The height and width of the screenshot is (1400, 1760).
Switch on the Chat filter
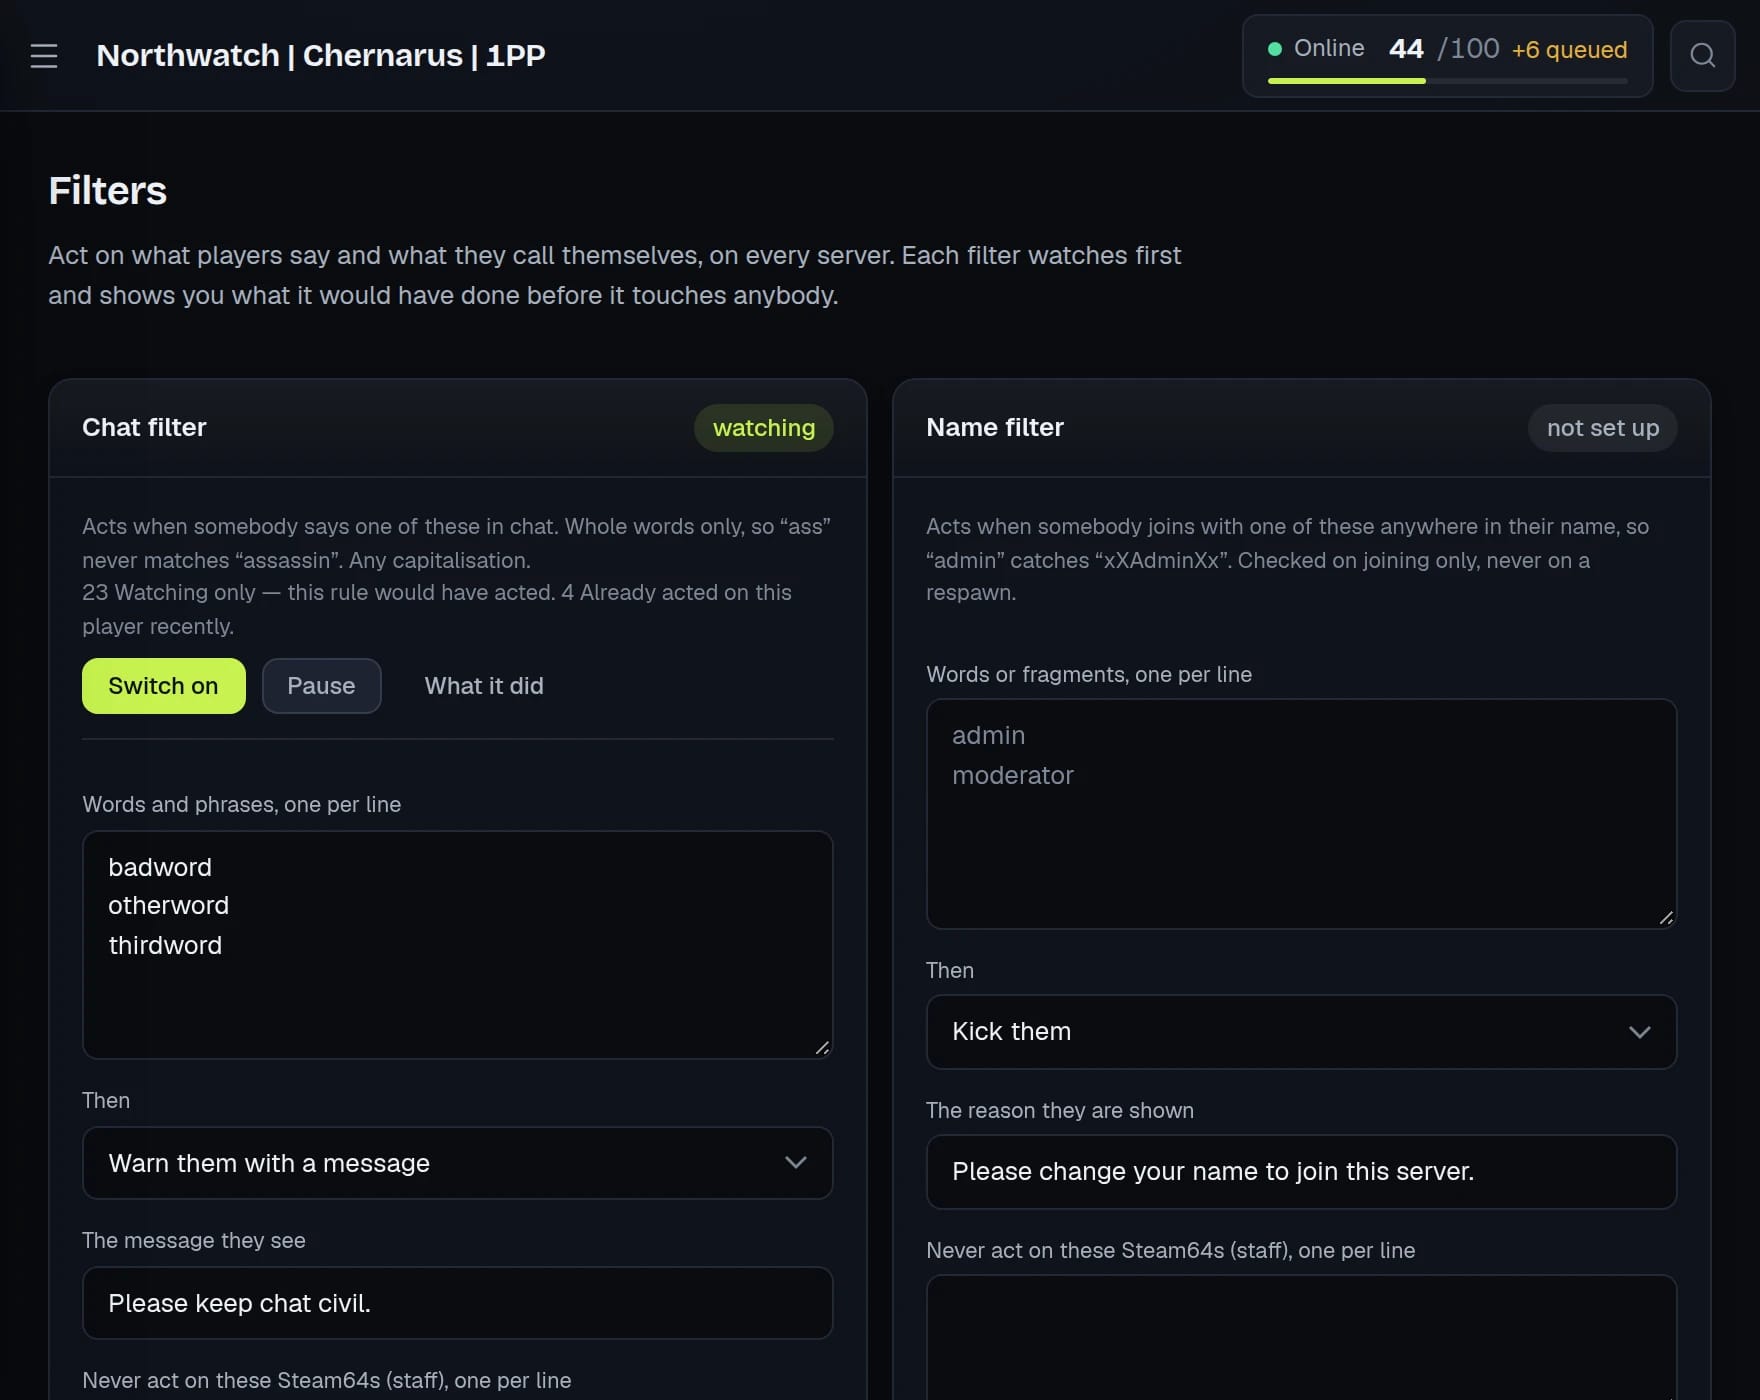pos(164,686)
